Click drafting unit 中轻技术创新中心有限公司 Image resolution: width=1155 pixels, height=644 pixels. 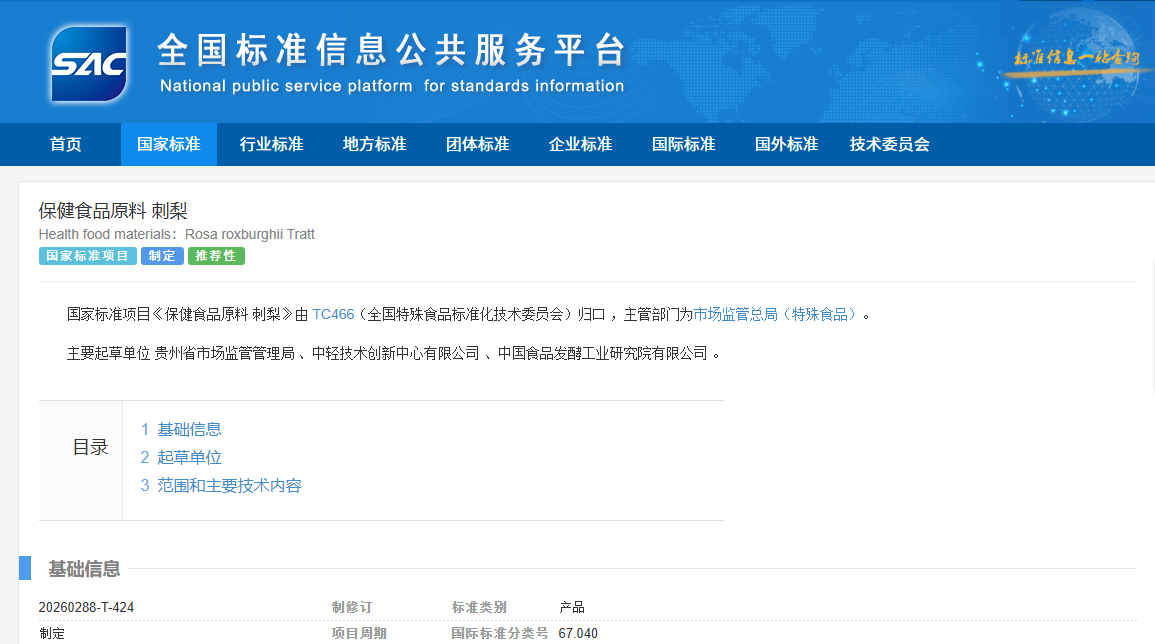396,354
